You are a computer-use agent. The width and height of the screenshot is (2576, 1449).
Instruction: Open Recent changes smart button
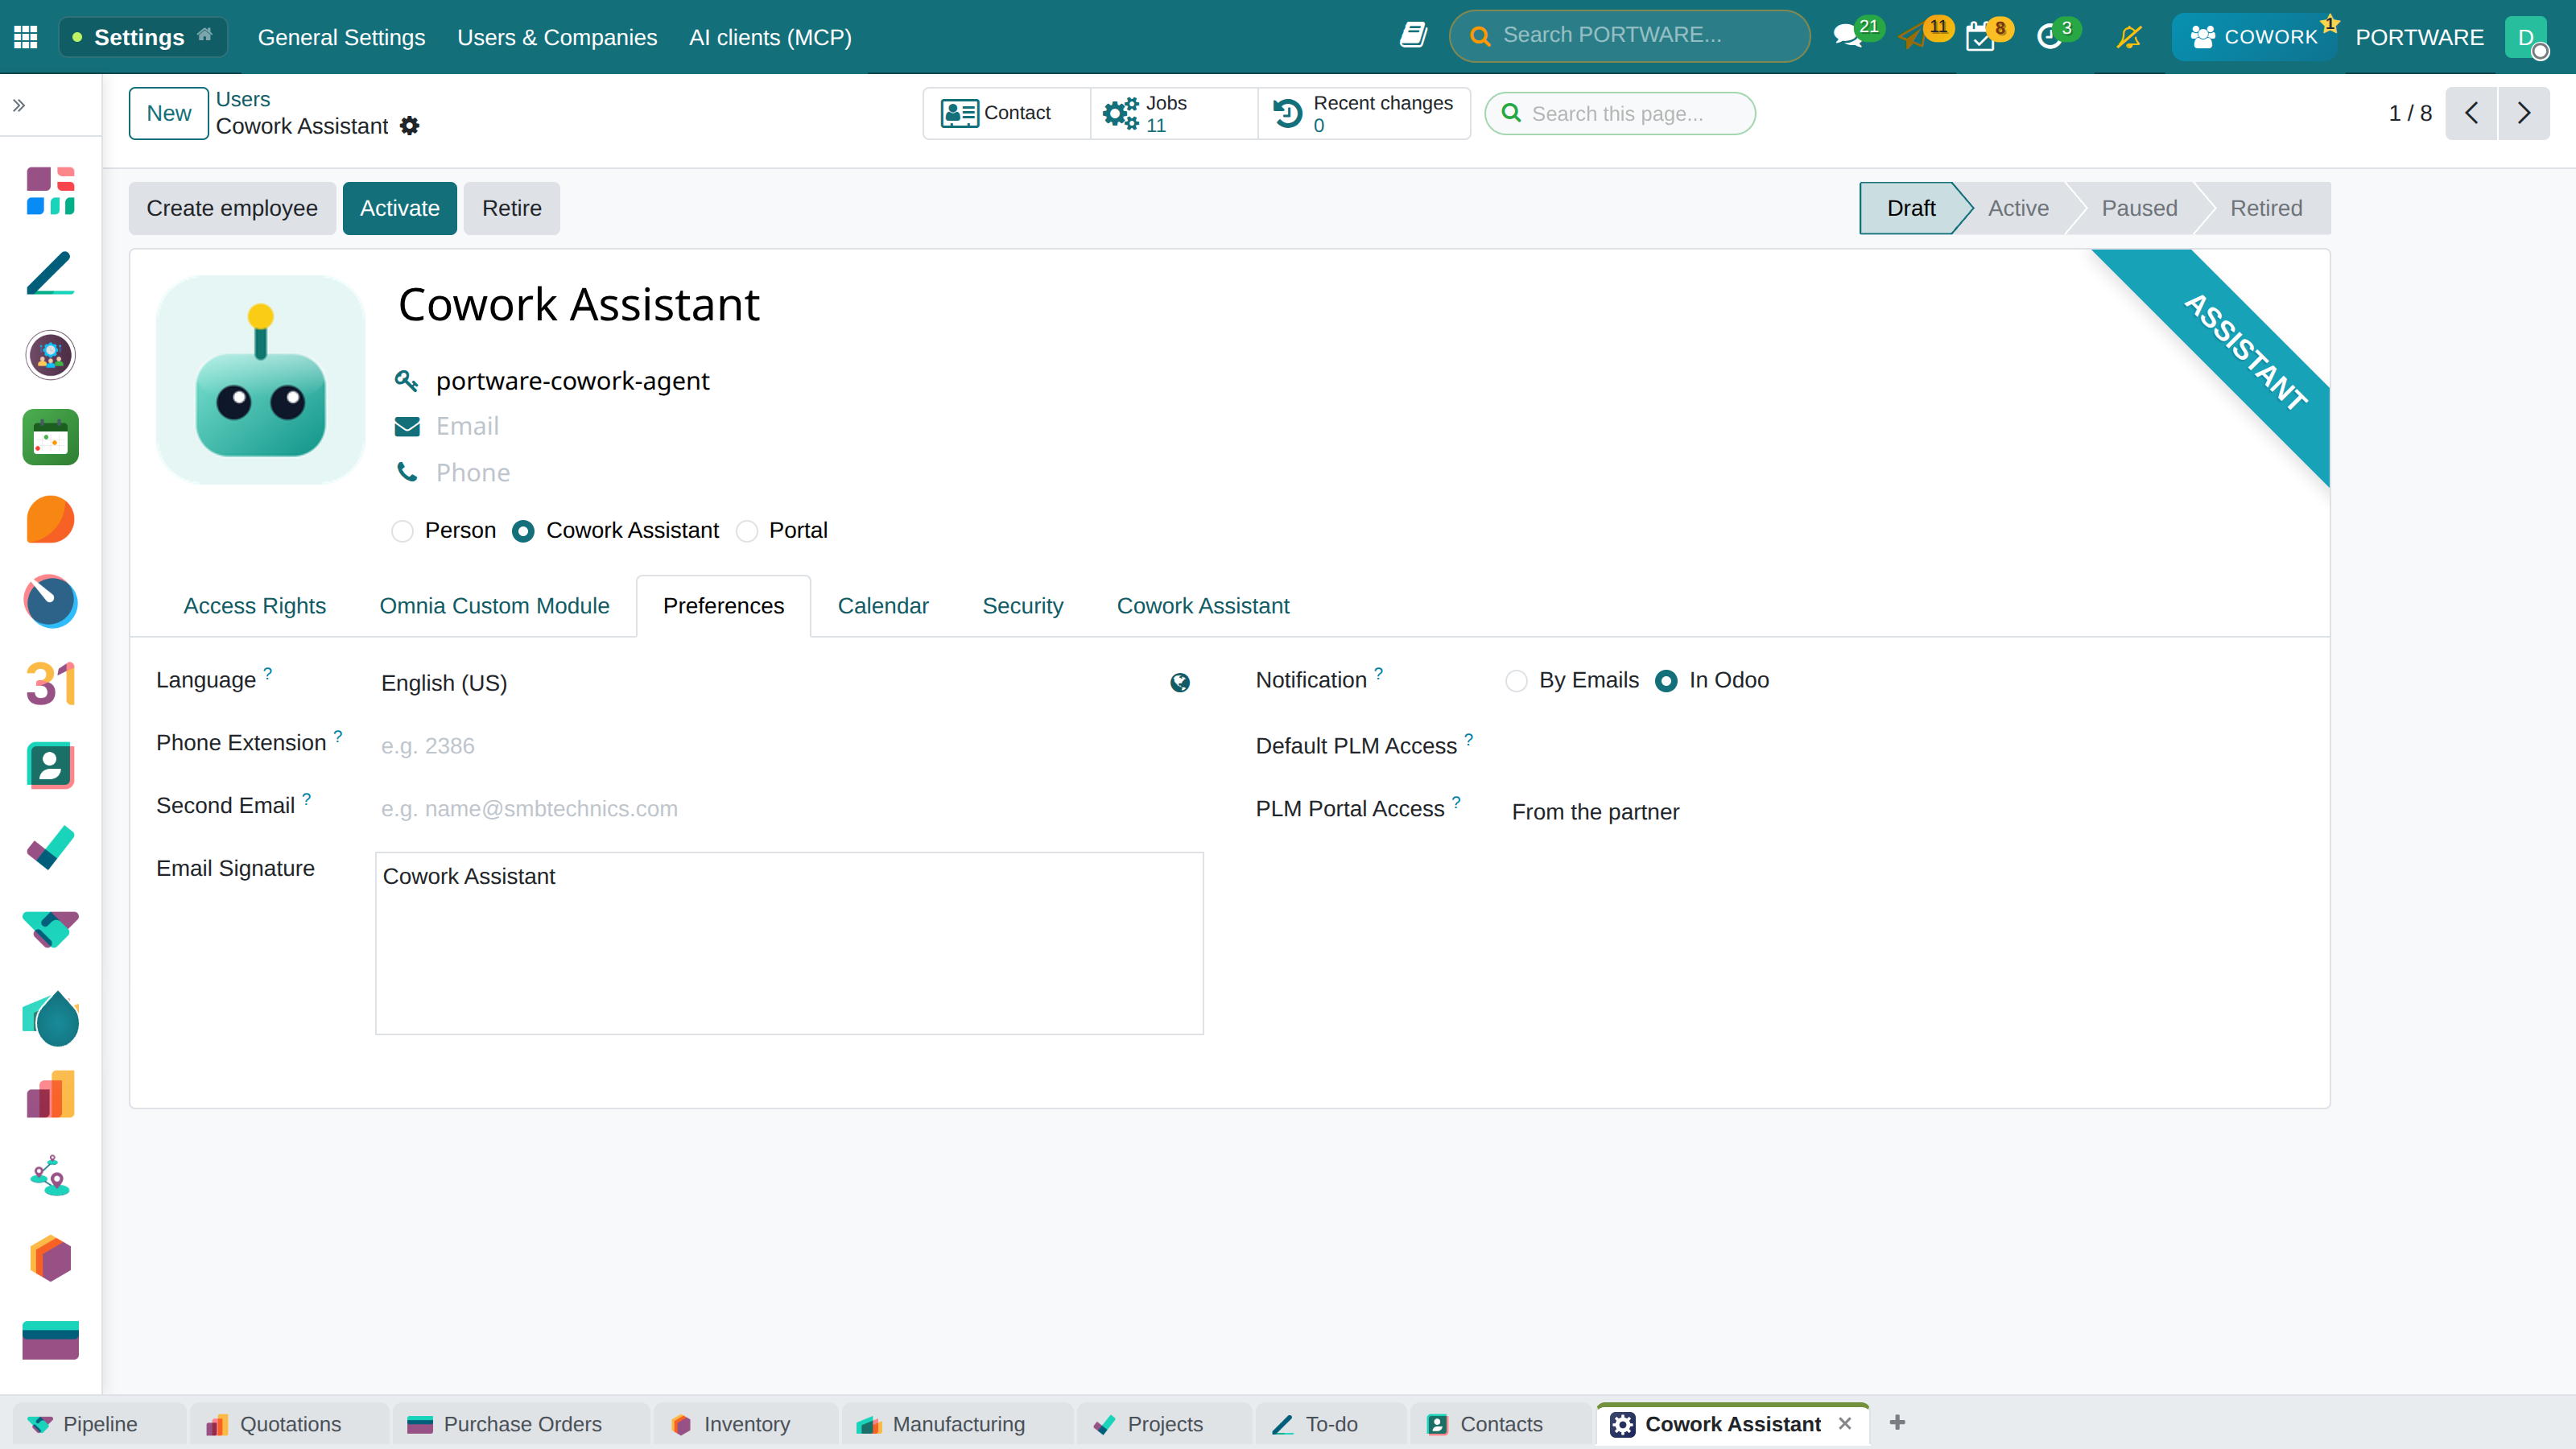click(x=1364, y=113)
